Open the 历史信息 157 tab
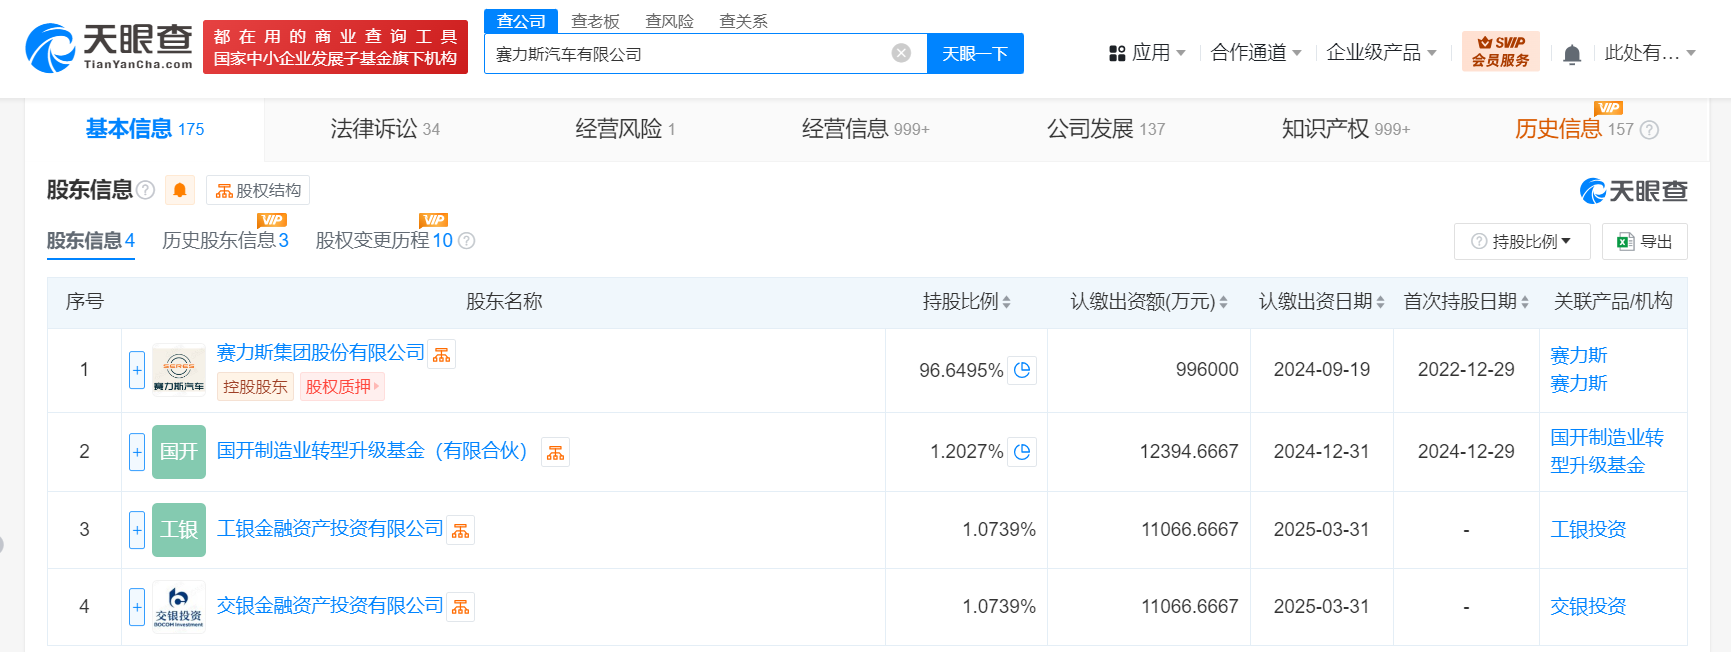Image resolution: width=1731 pixels, height=652 pixels. coord(1574,129)
